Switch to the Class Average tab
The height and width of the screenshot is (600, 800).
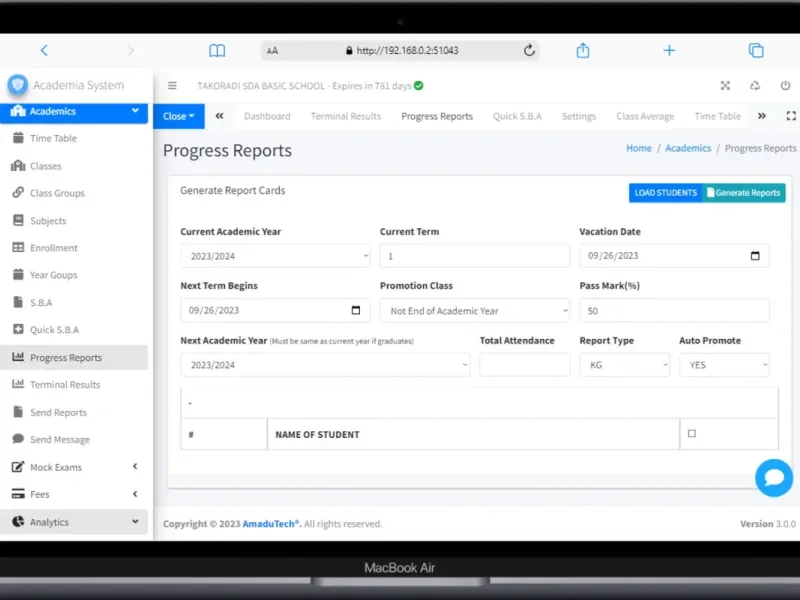[645, 116]
